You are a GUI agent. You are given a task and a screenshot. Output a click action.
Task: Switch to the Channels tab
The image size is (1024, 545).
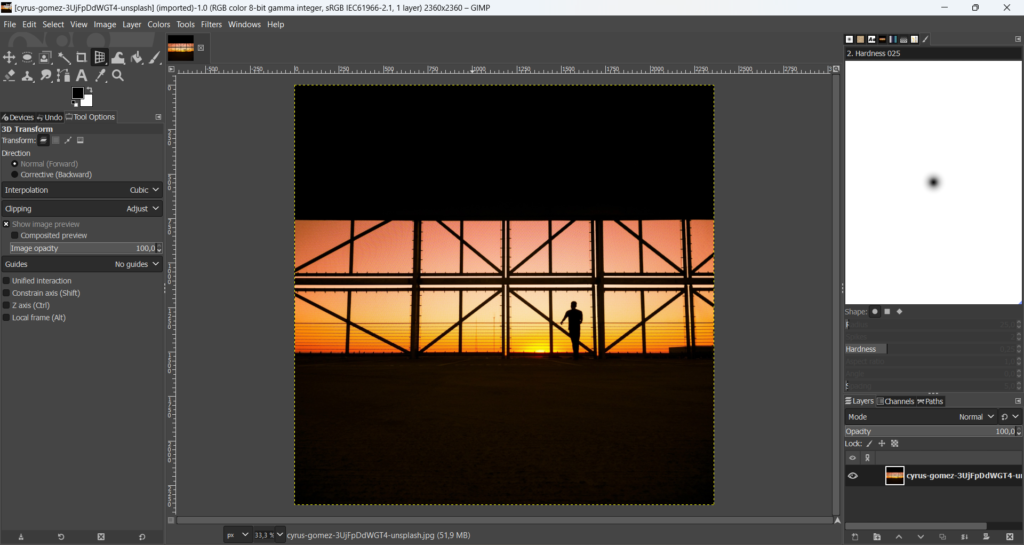895,401
